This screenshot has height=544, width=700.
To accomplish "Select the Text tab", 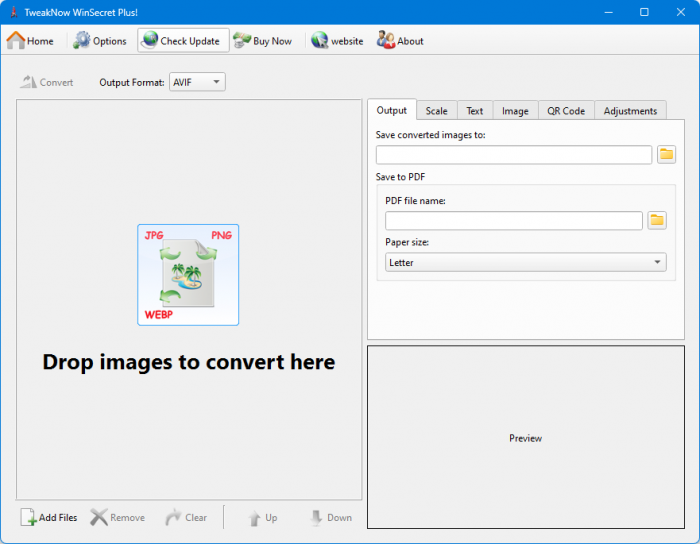I will click(x=475, y=111).
